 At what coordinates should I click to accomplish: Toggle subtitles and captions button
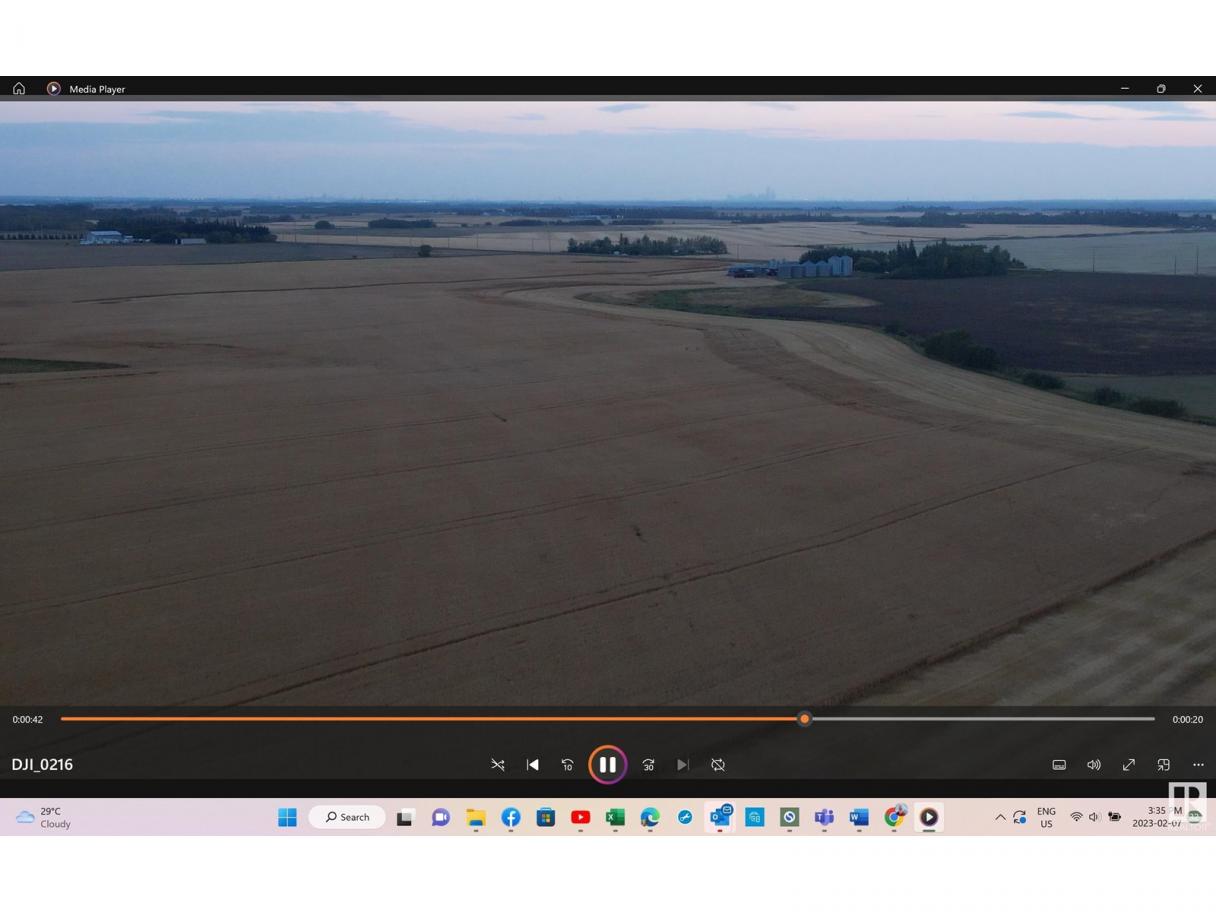point(1059,765)
